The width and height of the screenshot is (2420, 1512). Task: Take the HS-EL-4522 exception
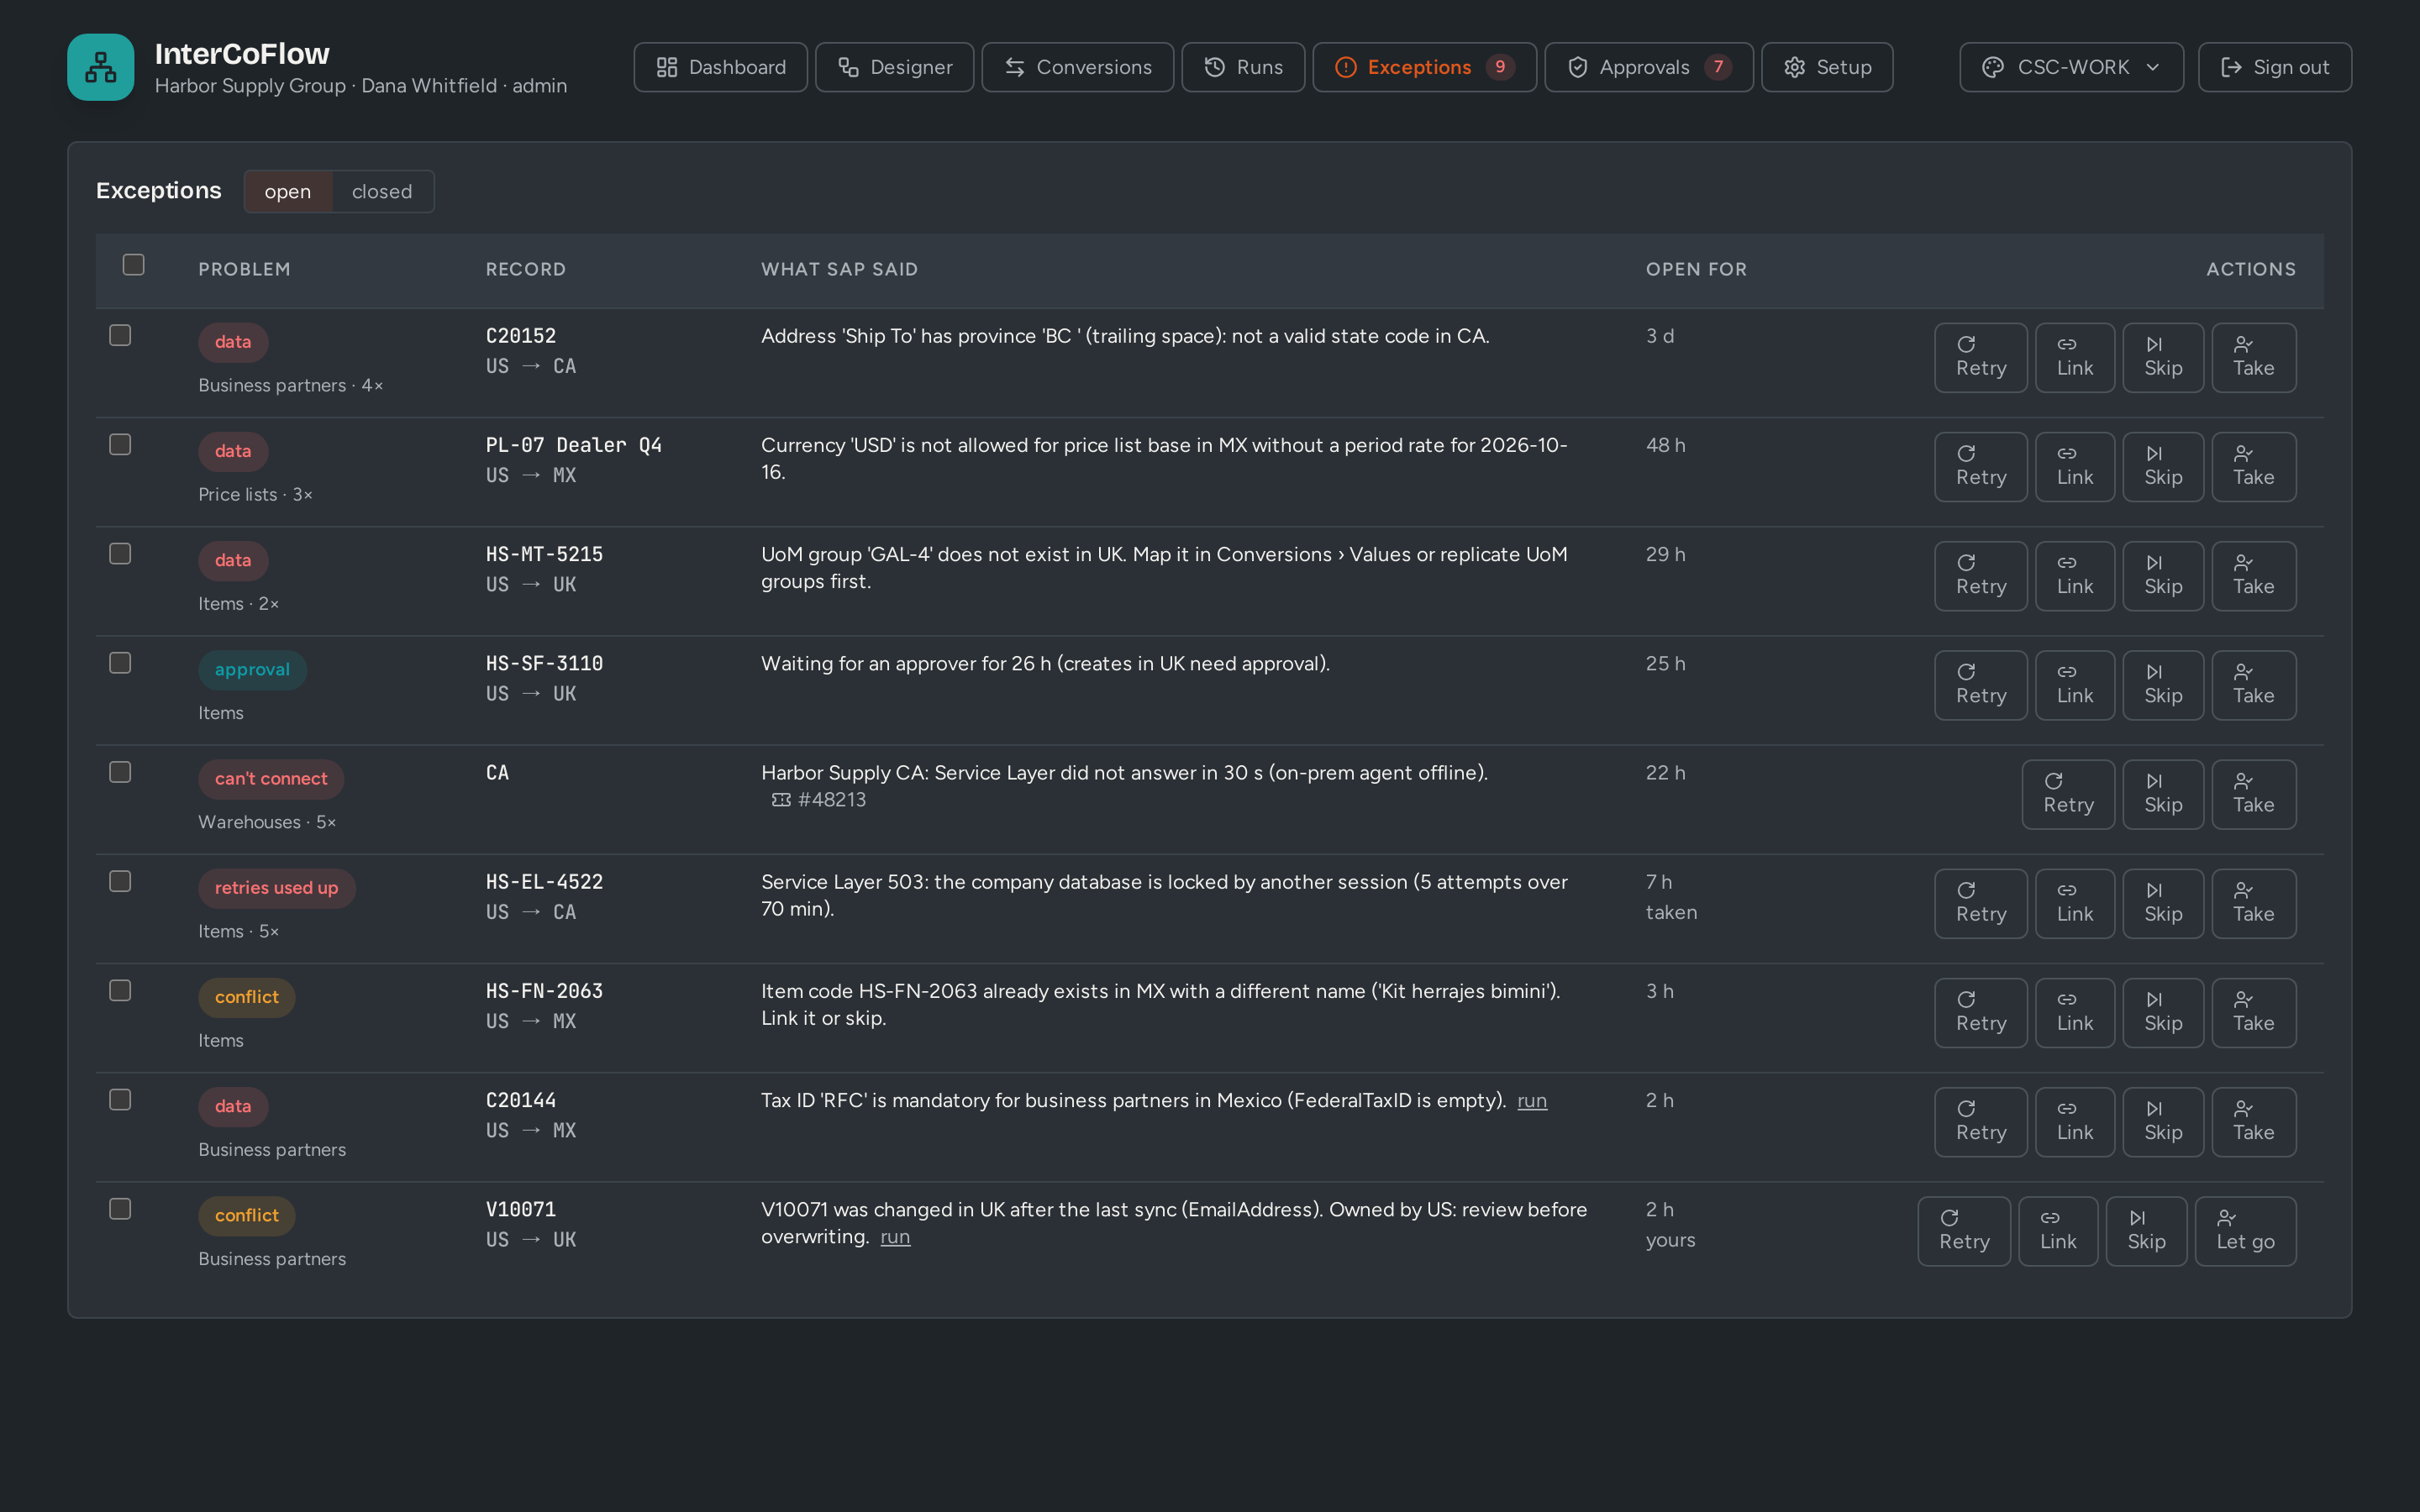tap(2253, 903)
